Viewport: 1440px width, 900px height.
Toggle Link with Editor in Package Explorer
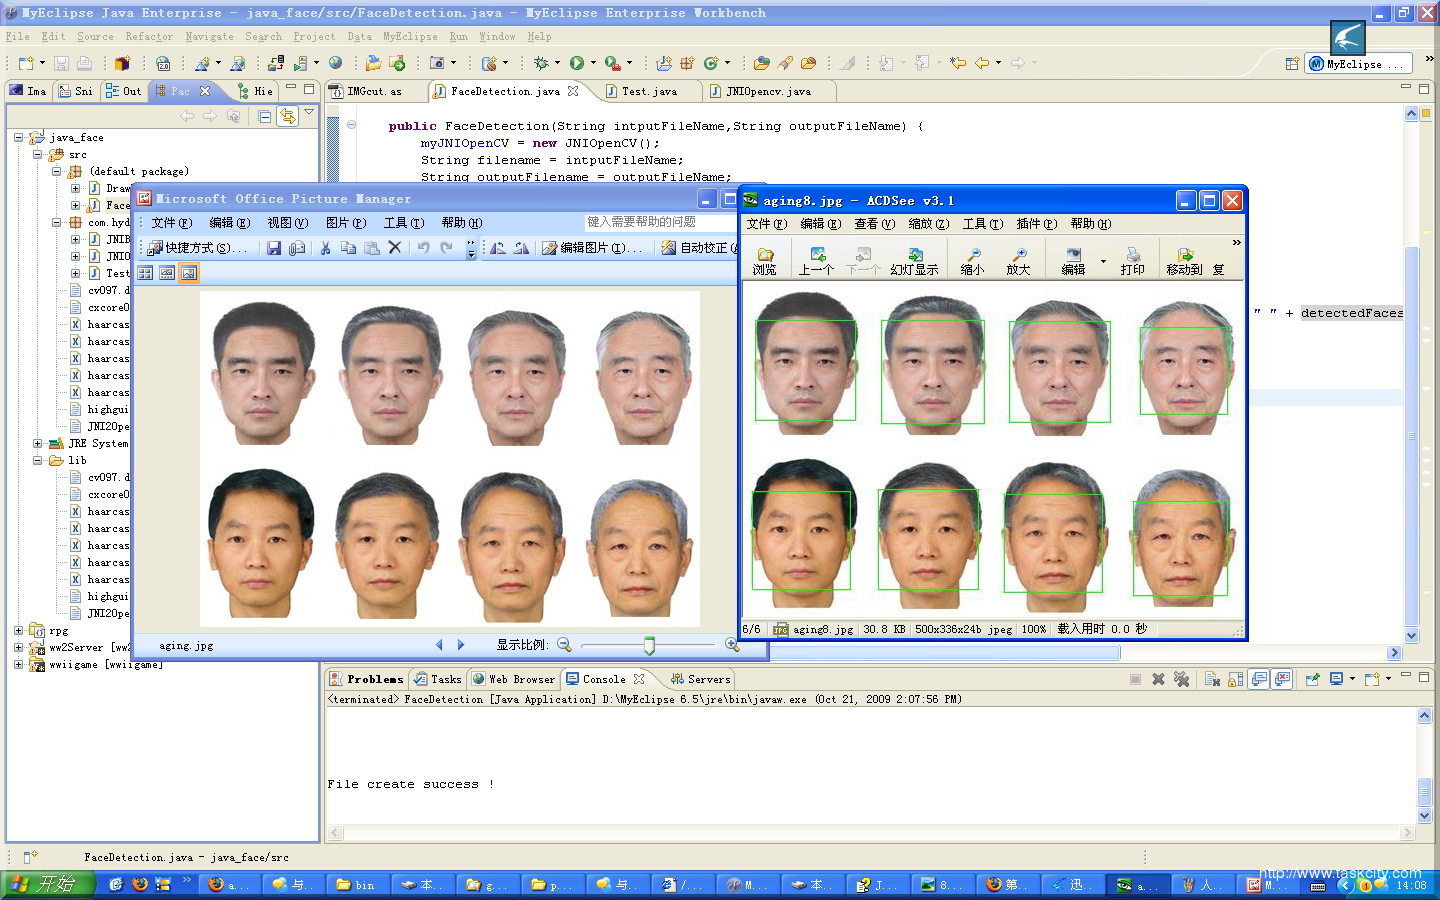(287, 116)
